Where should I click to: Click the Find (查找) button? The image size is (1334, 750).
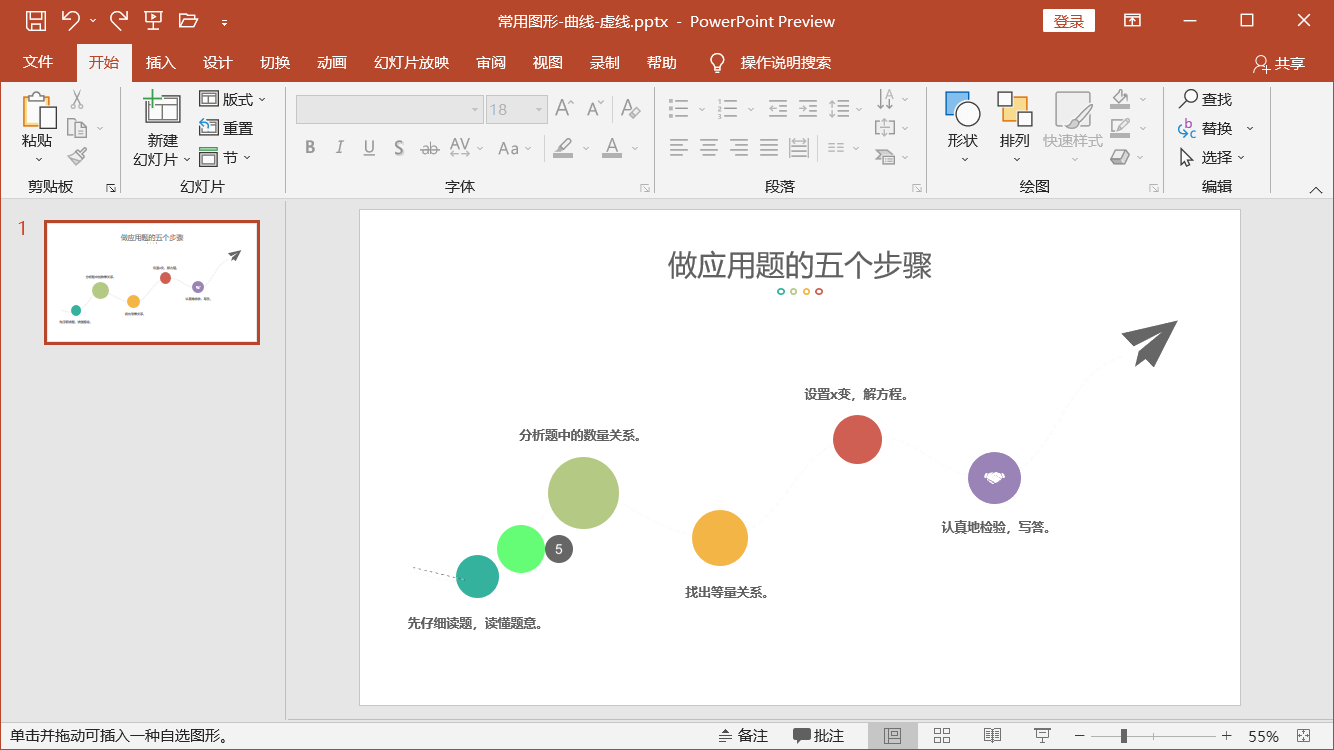pos(1205,99)
